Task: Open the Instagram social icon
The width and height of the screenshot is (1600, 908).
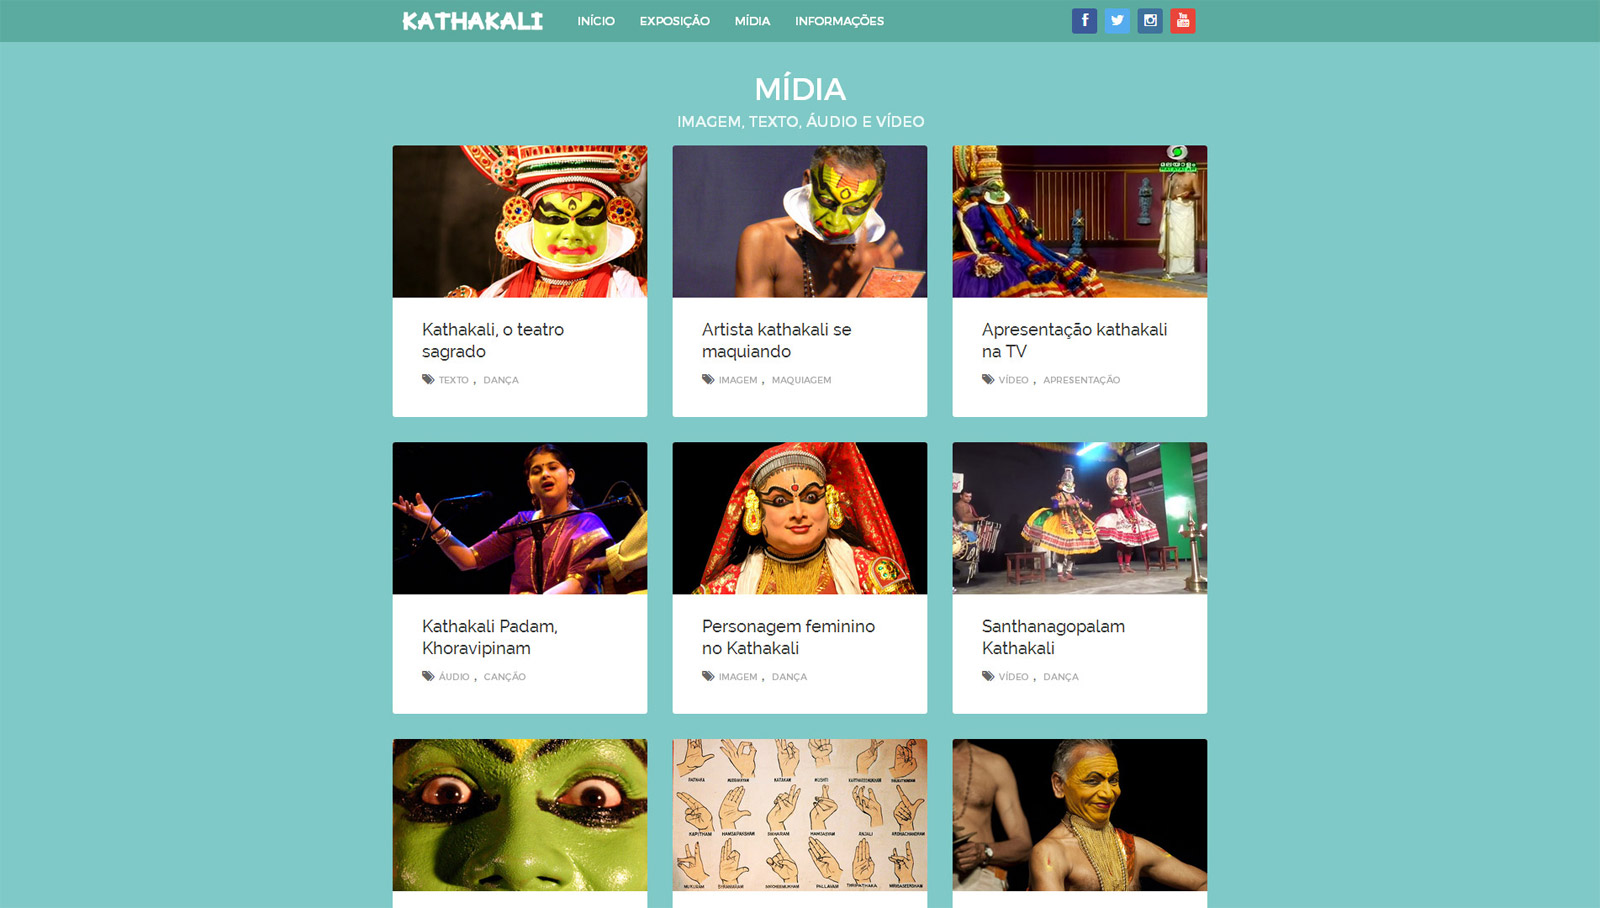Action: pyautogui.click(x=1150, y=21)
